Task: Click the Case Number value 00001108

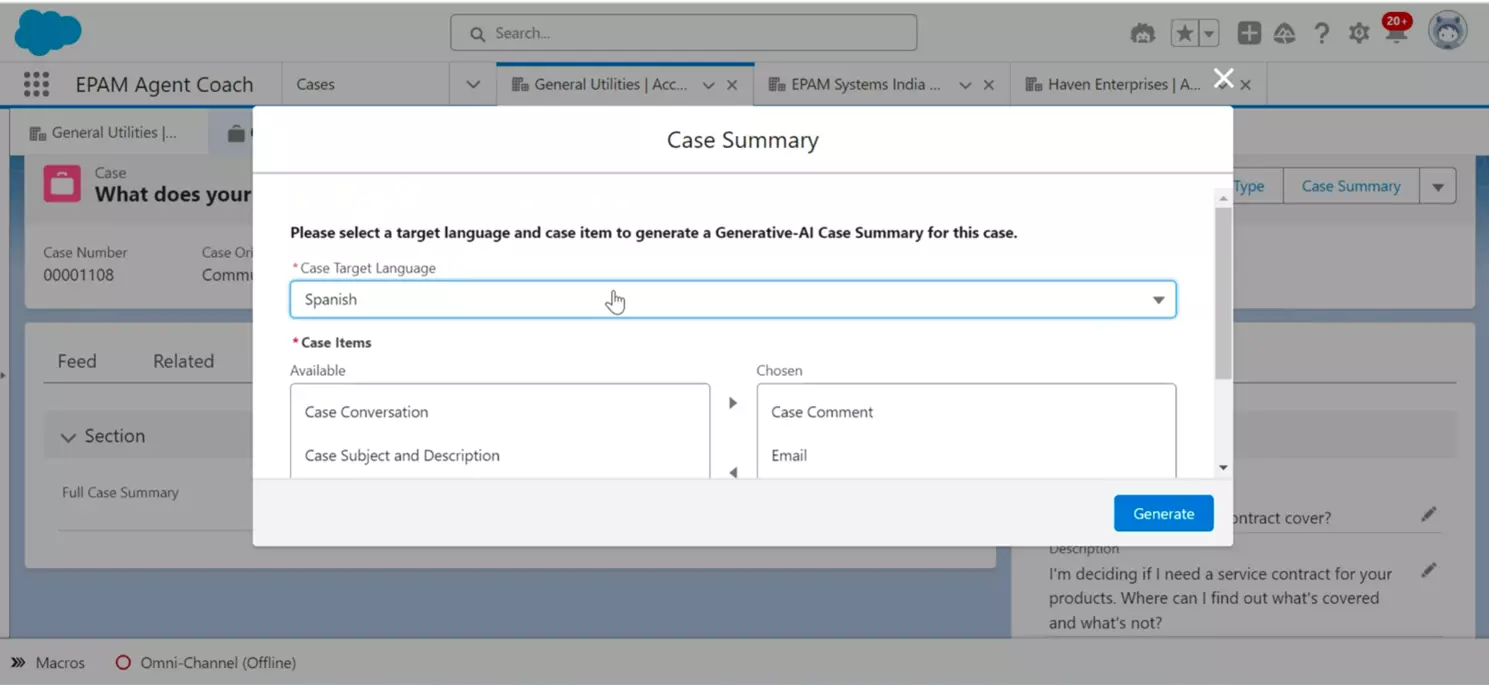Action: tap(78, 275)
